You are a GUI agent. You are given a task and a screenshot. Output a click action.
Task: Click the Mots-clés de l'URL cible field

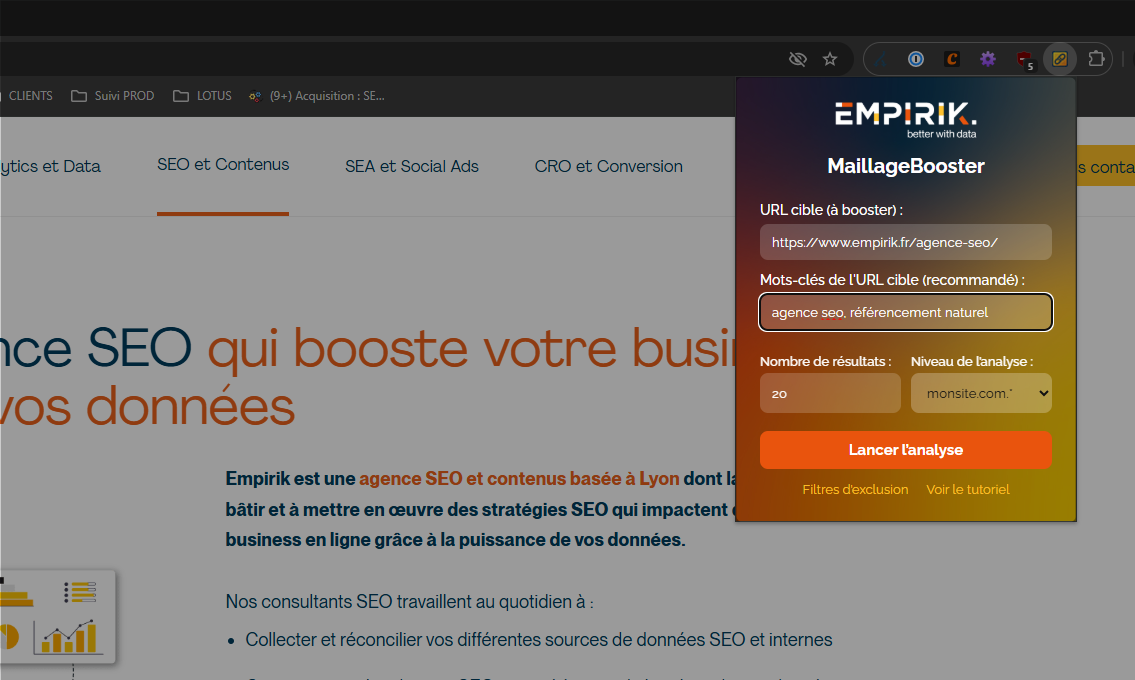point(906,312)
